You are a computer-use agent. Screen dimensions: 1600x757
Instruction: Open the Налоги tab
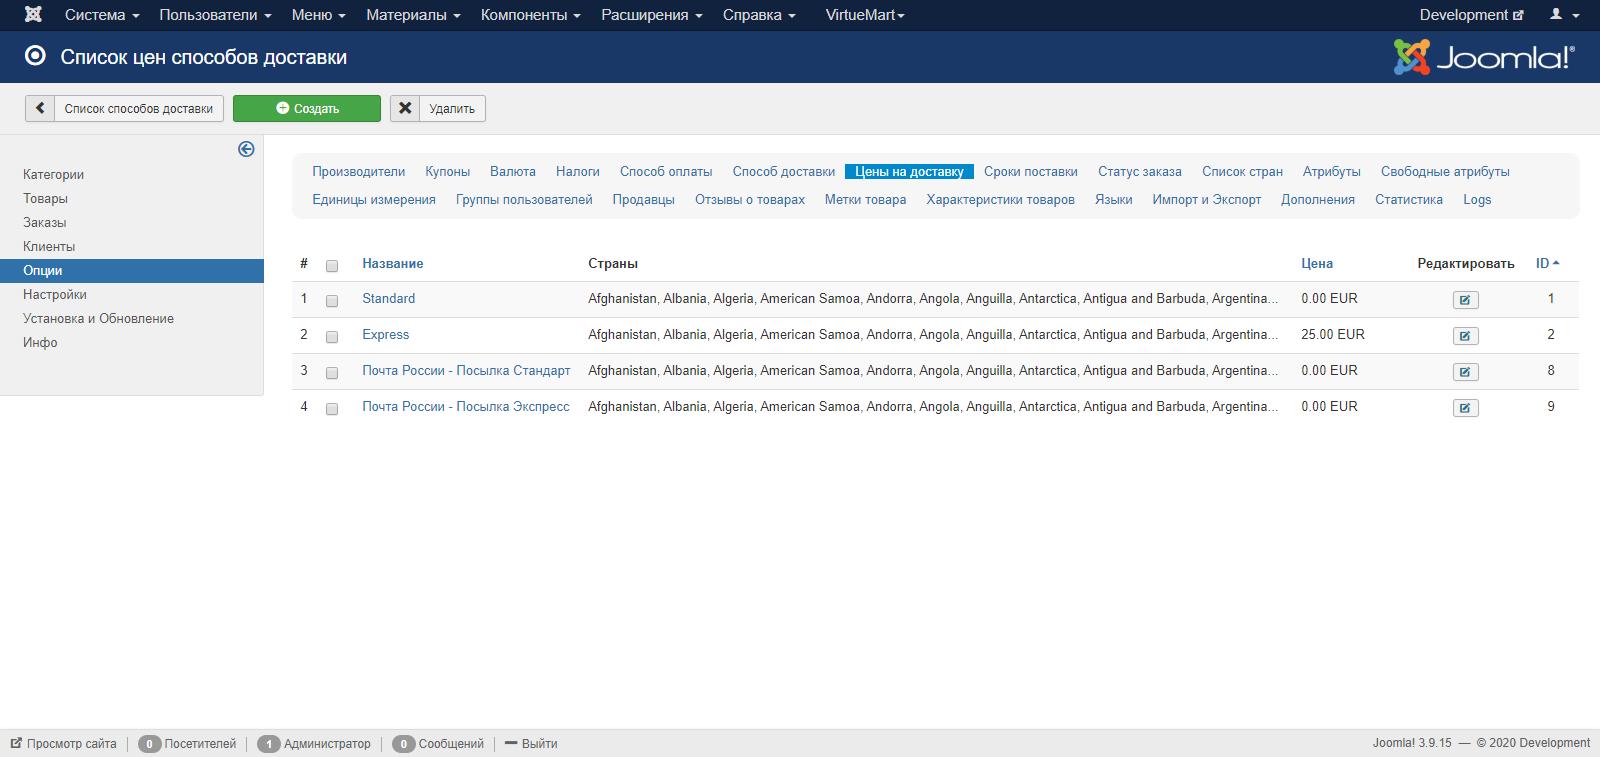[578, 171]
